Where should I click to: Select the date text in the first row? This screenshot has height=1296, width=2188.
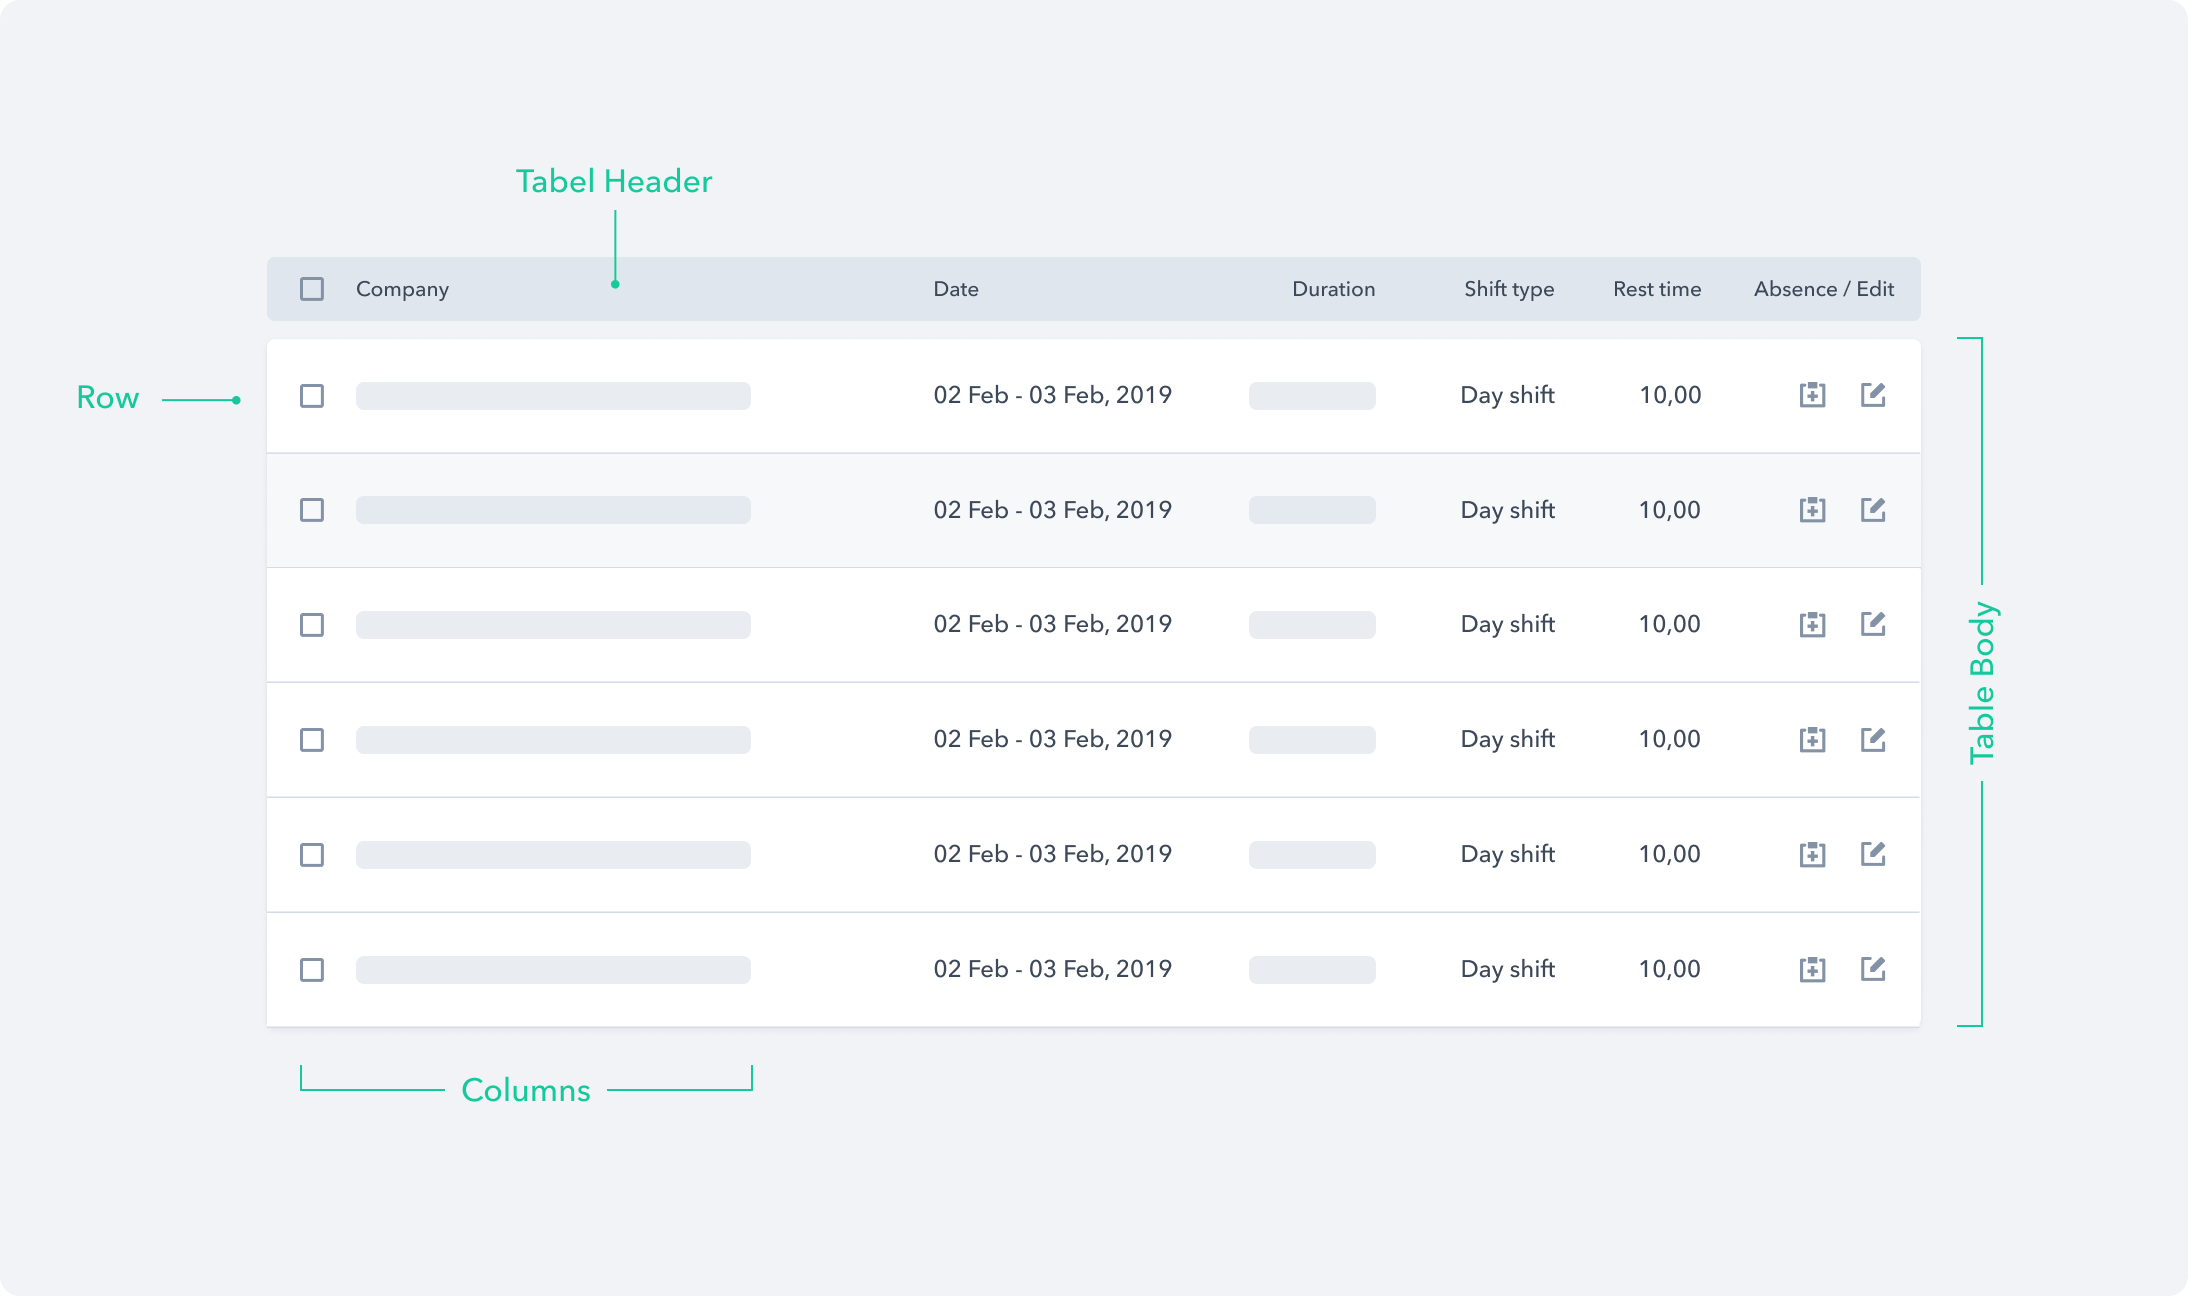[1053, 395]
